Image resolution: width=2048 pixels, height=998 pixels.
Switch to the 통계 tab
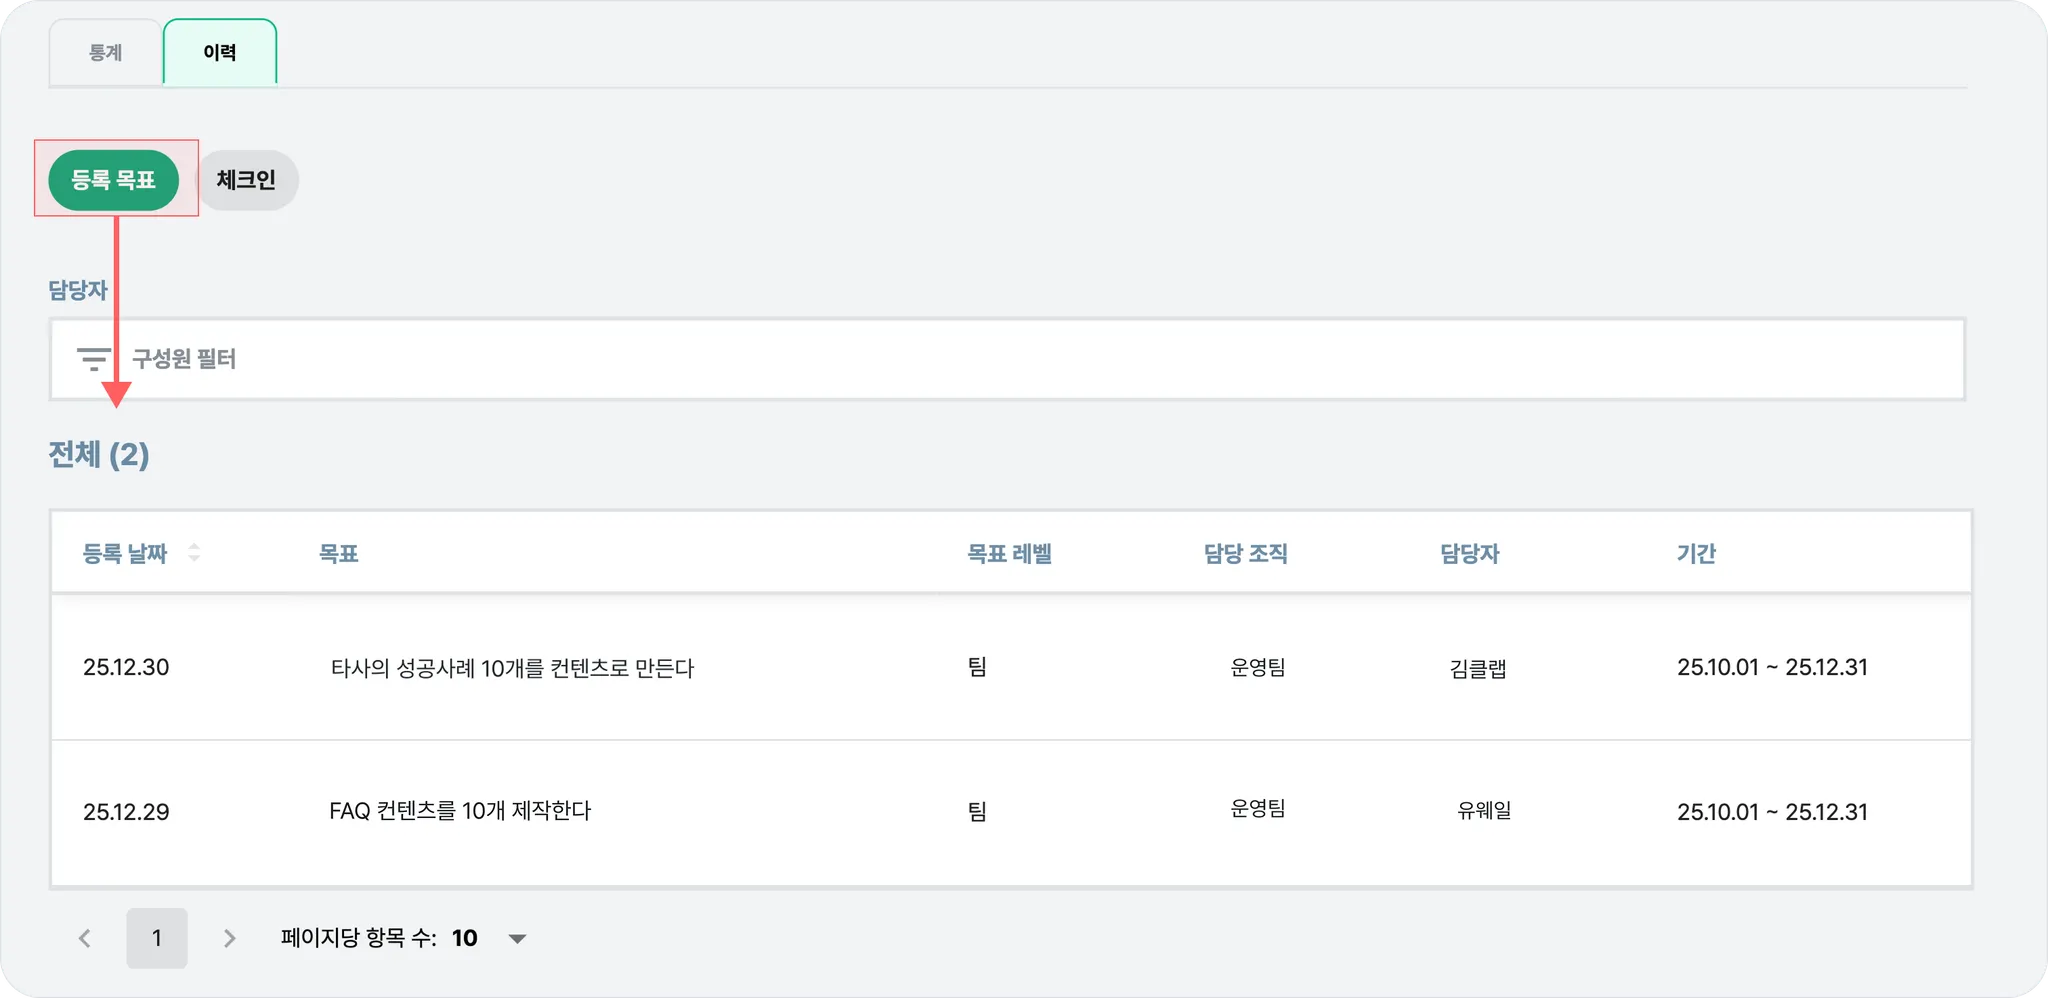click(105, 53)
